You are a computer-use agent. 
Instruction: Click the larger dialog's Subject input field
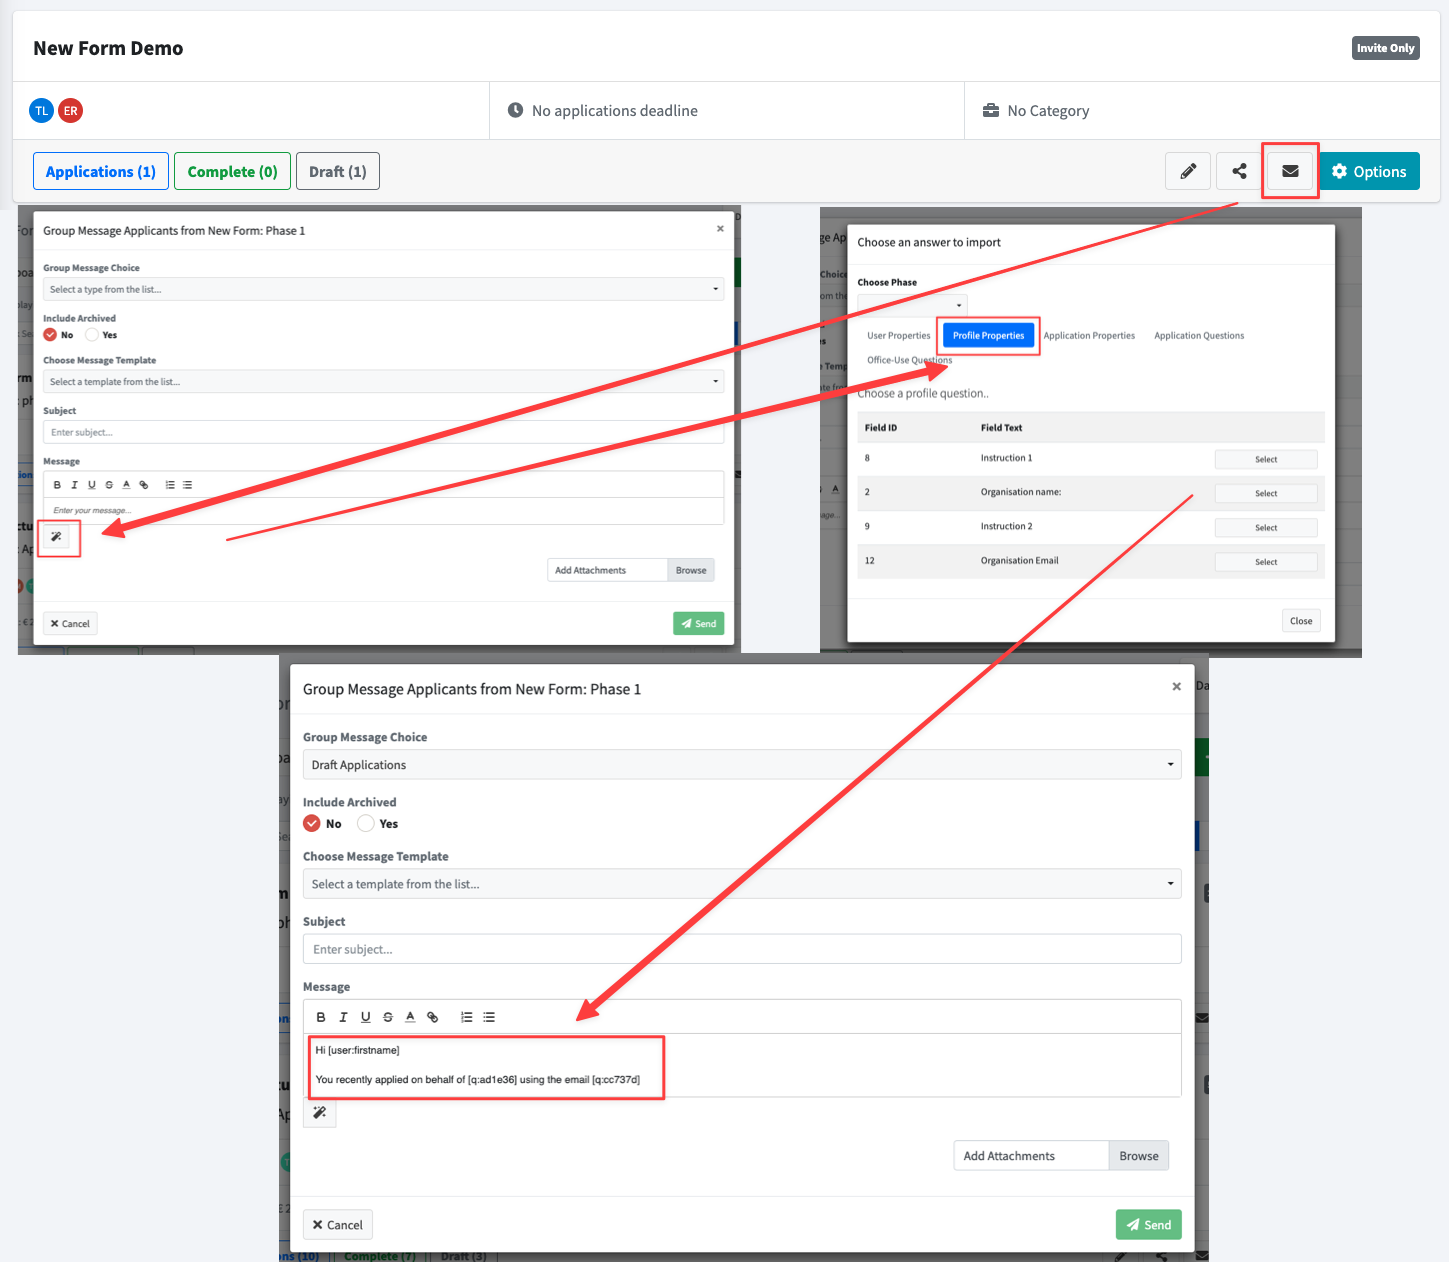pos(742,949)
